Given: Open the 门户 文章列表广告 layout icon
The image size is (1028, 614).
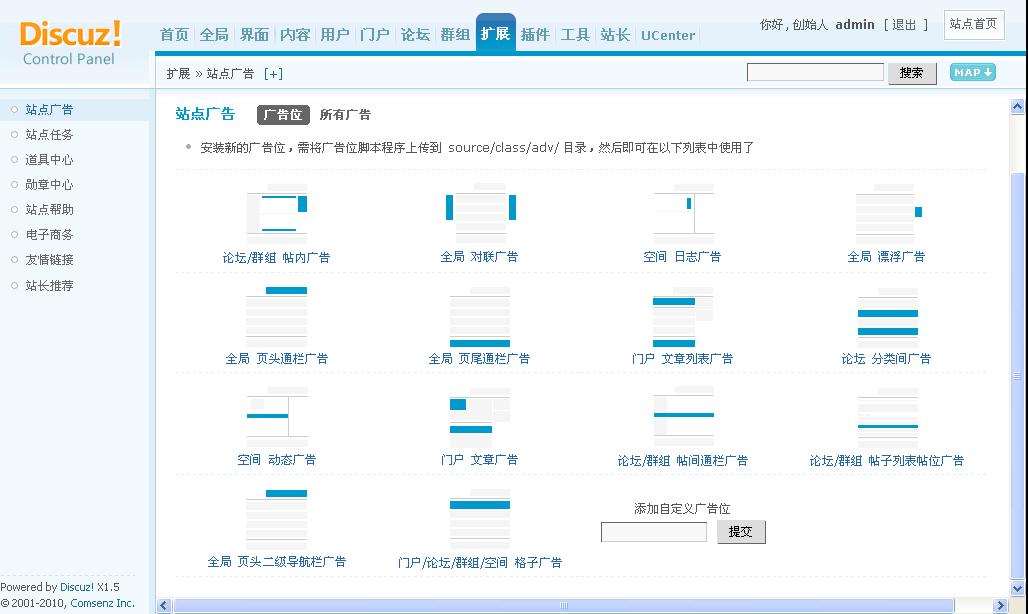Looking at the screenshot, I should pos(683,317).
